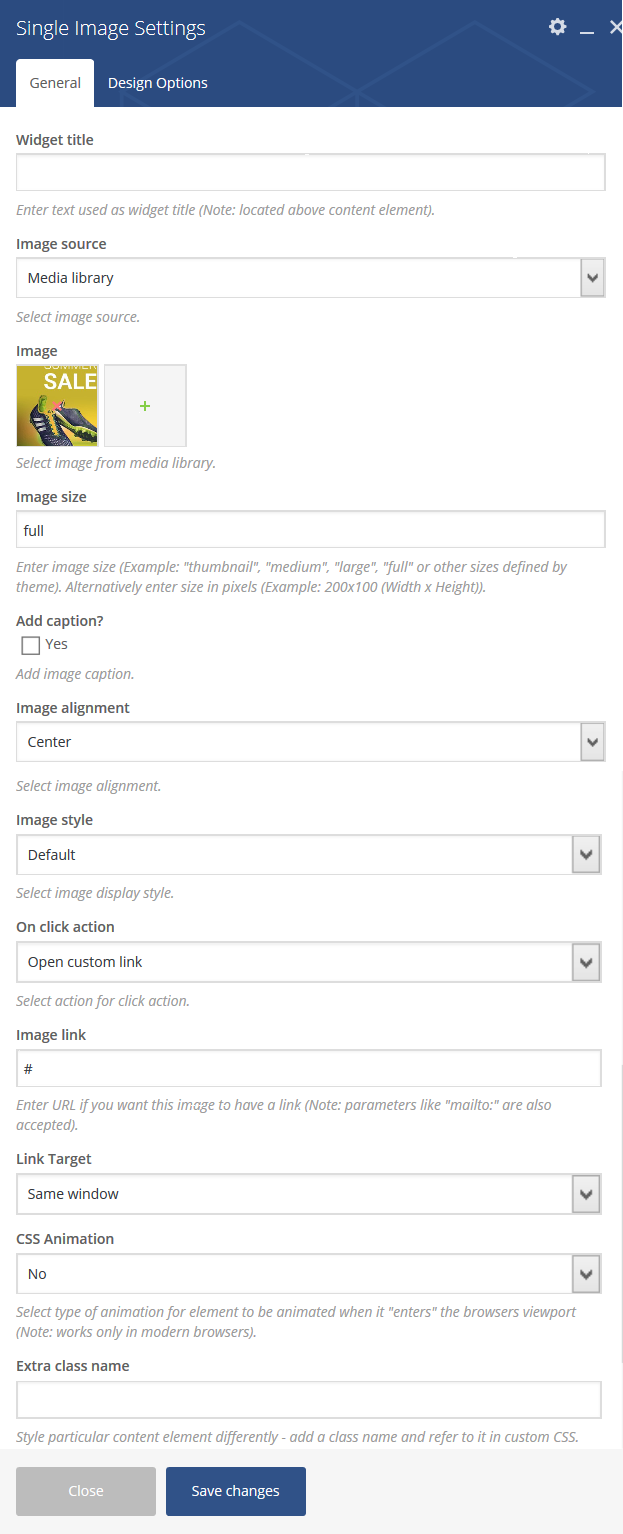The height and width of the screenshot is (1534, 623).
Task: Click into the Image size field
Action: [x=310, y=530]
